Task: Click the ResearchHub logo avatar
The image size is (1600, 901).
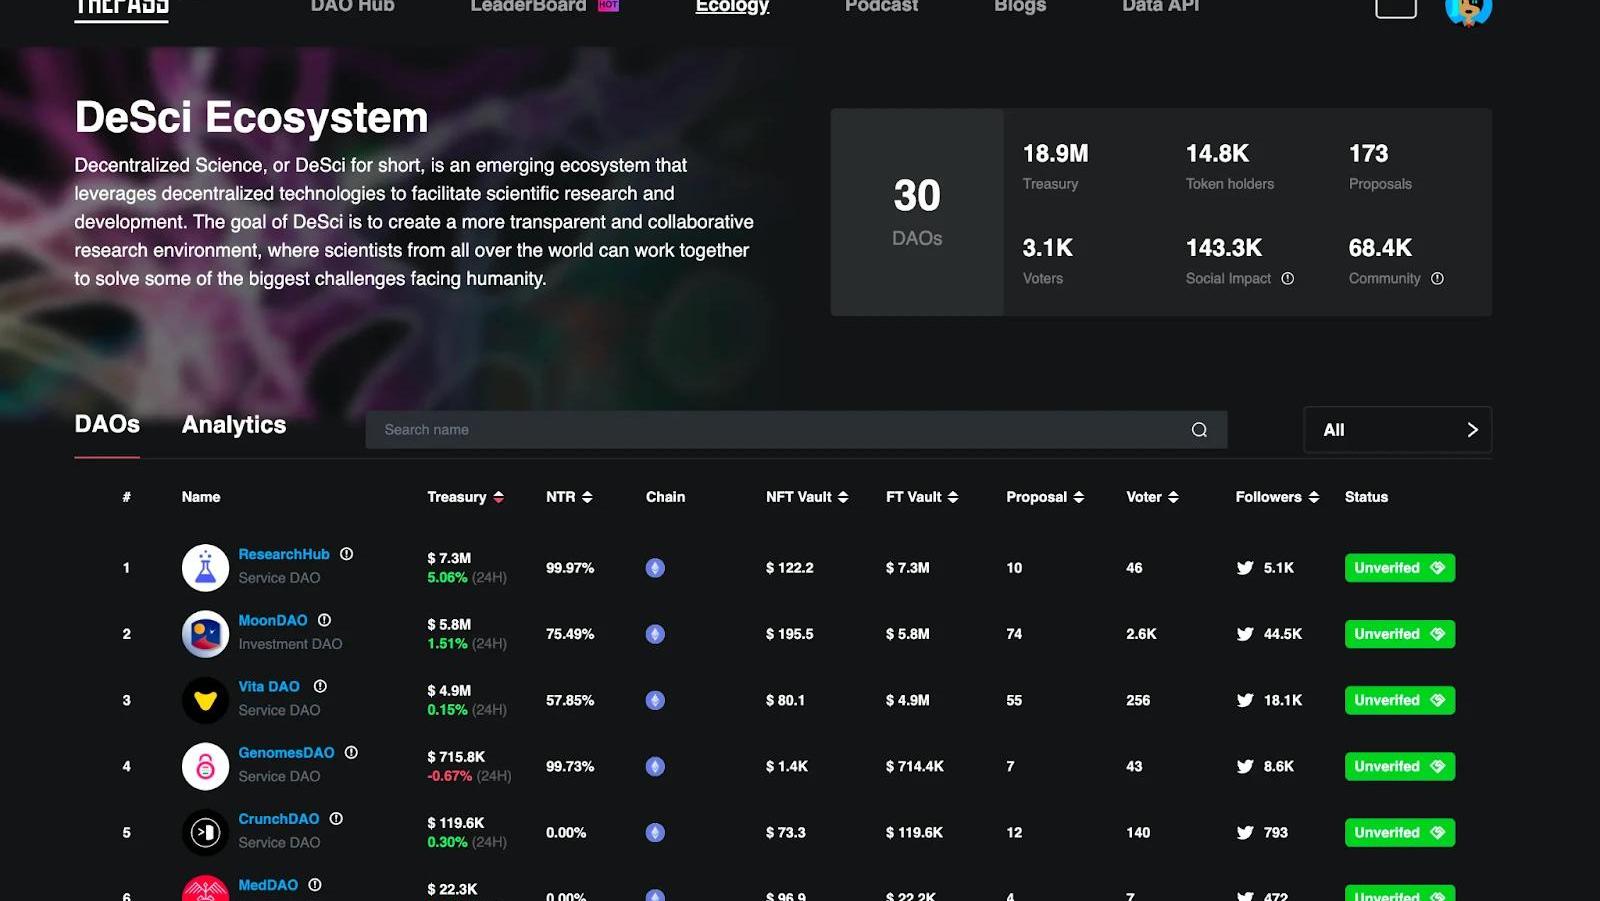Action: point(205,568)
